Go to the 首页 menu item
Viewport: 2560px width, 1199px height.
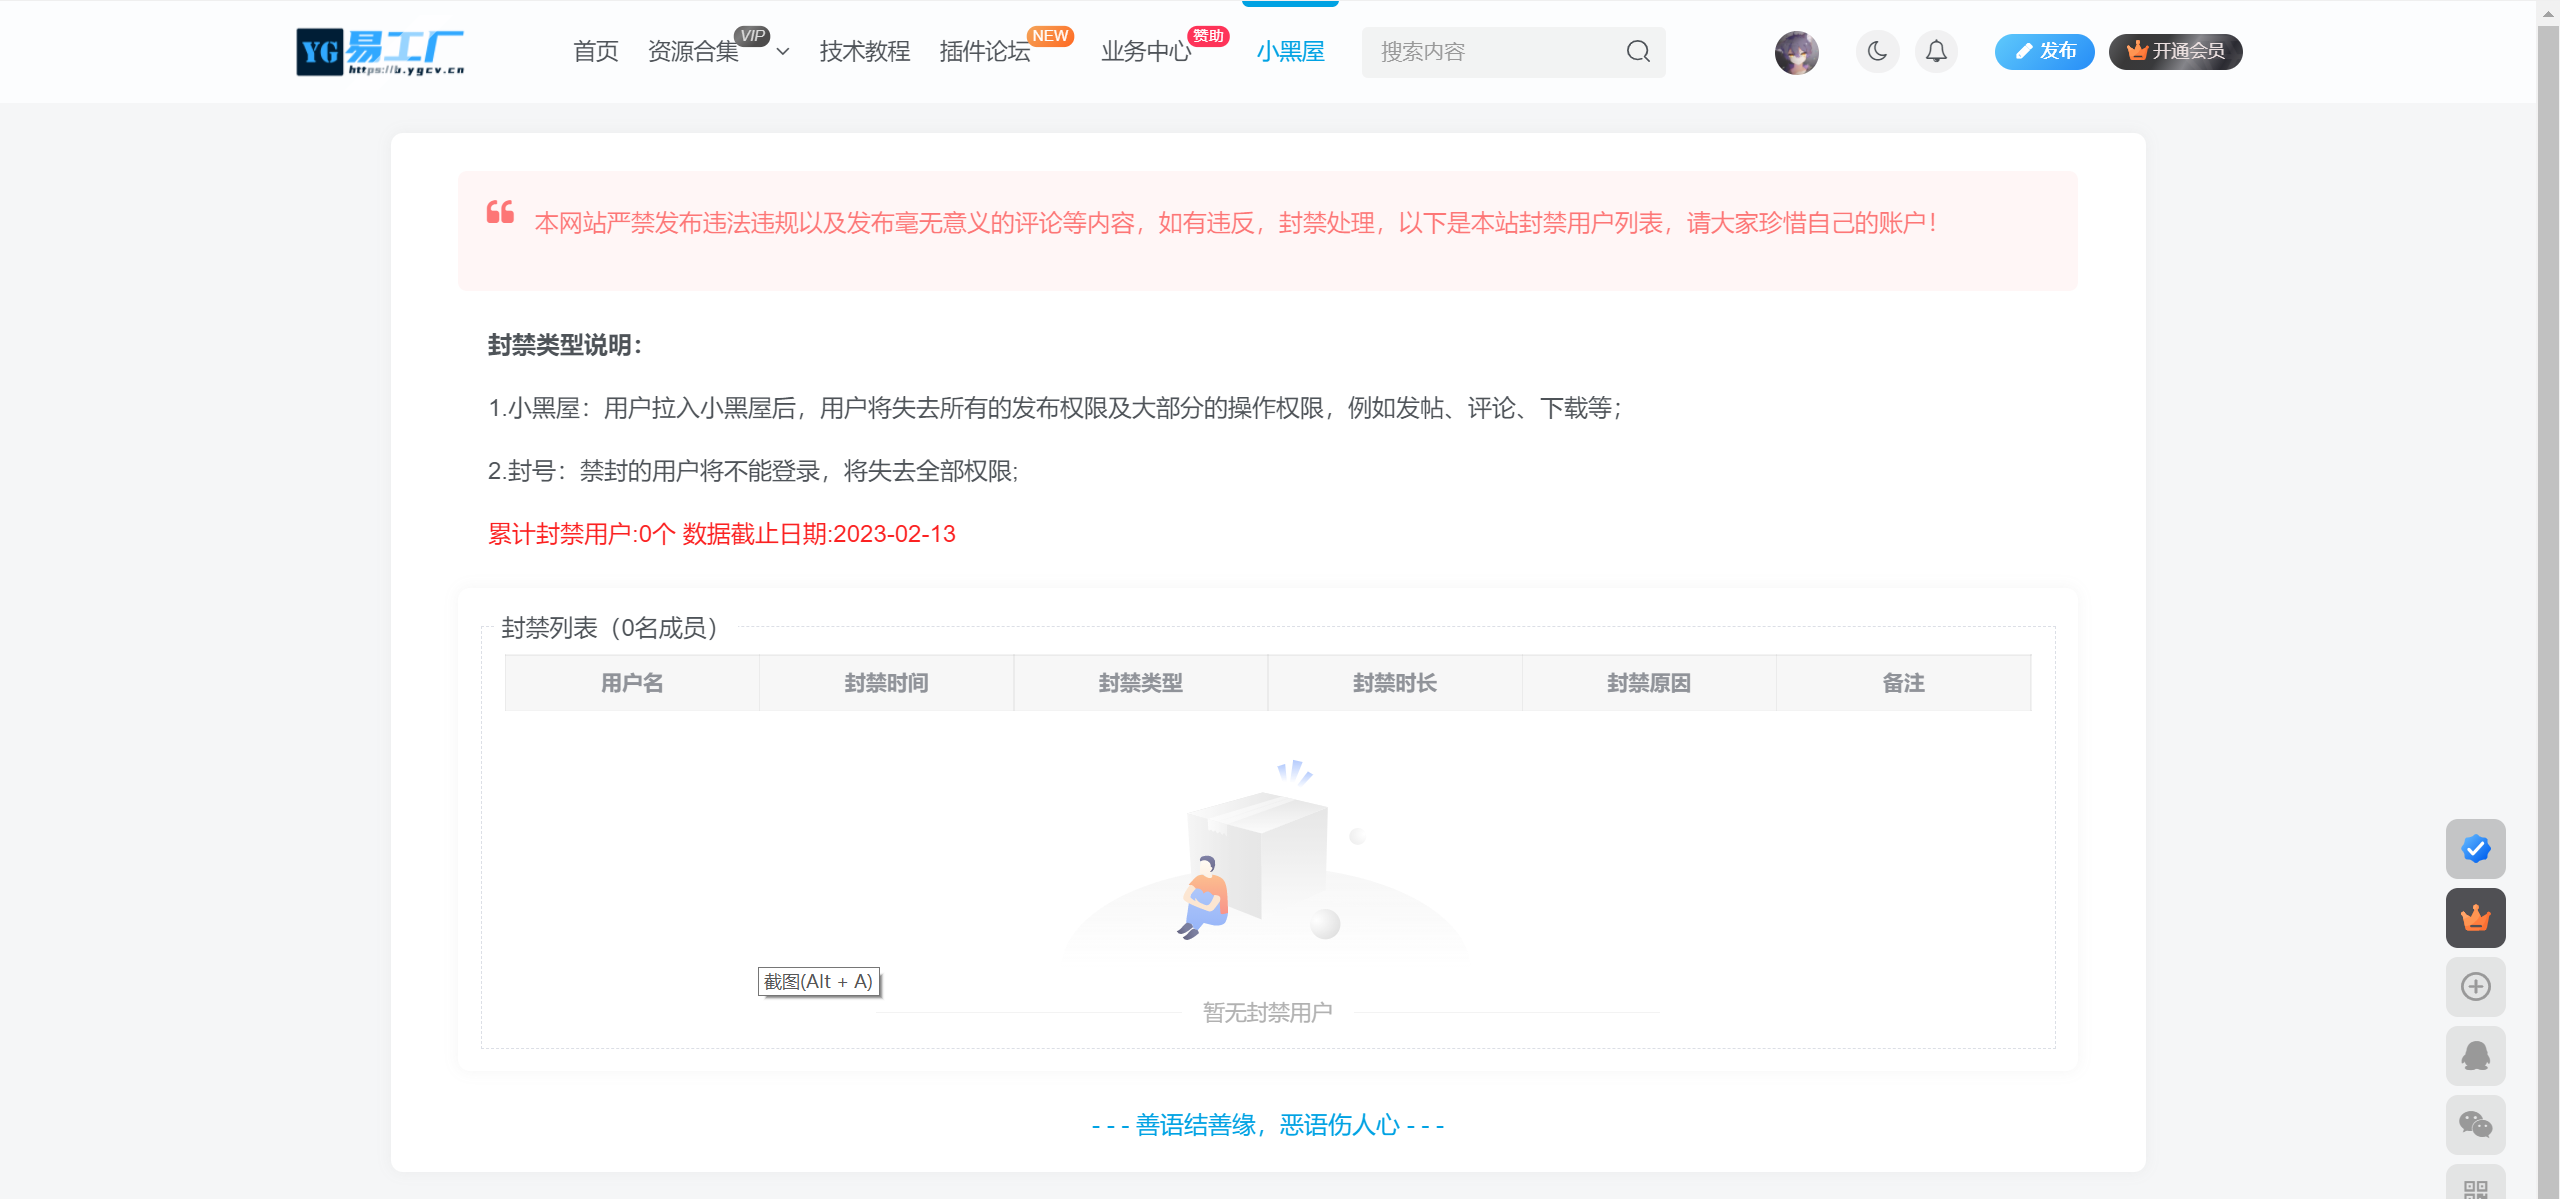pos(595,52)
